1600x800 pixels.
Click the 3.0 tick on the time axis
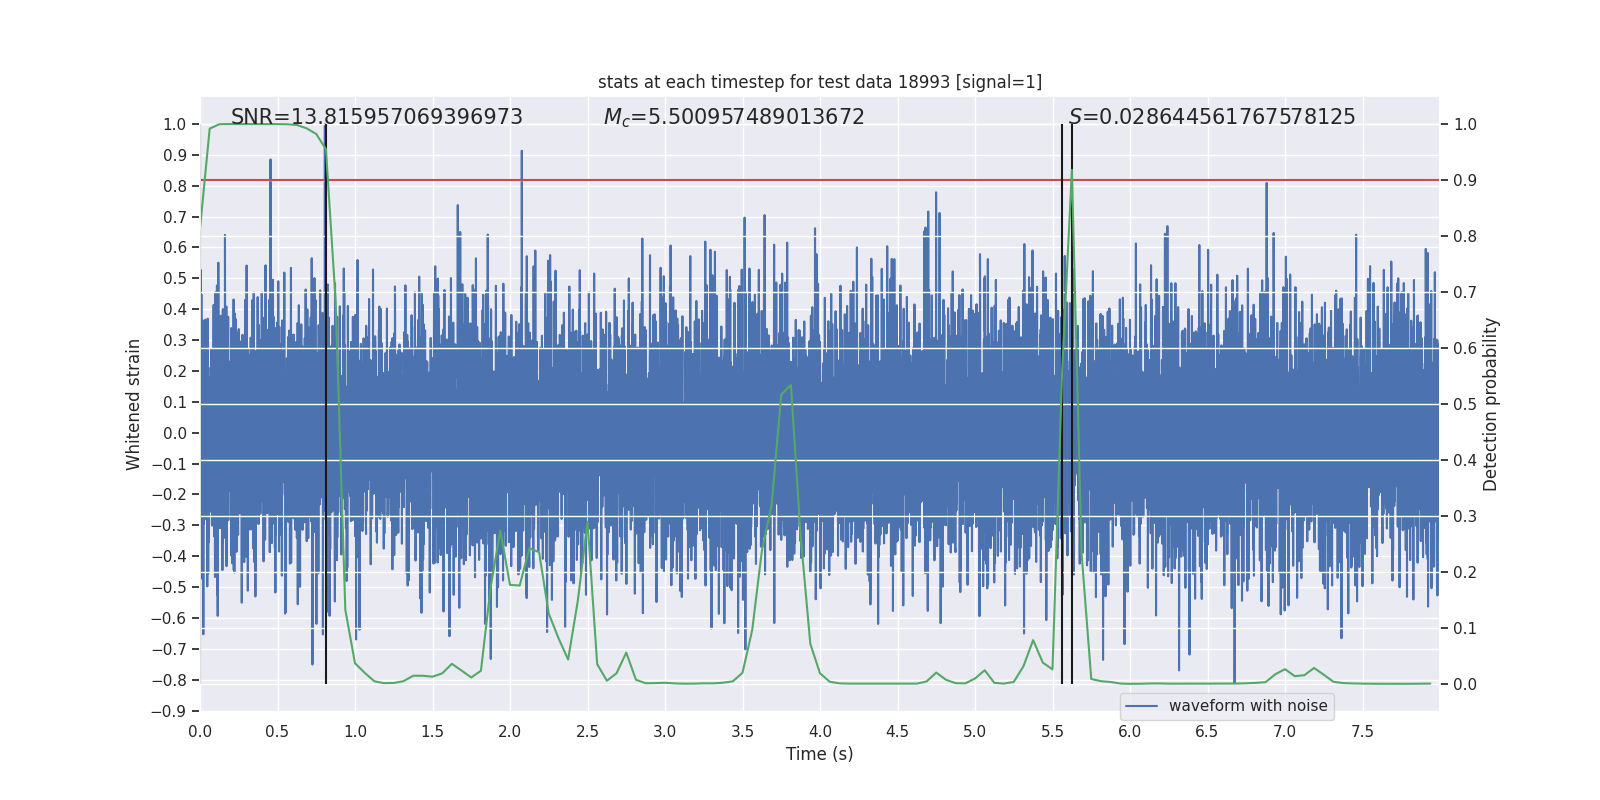point(665,732)
